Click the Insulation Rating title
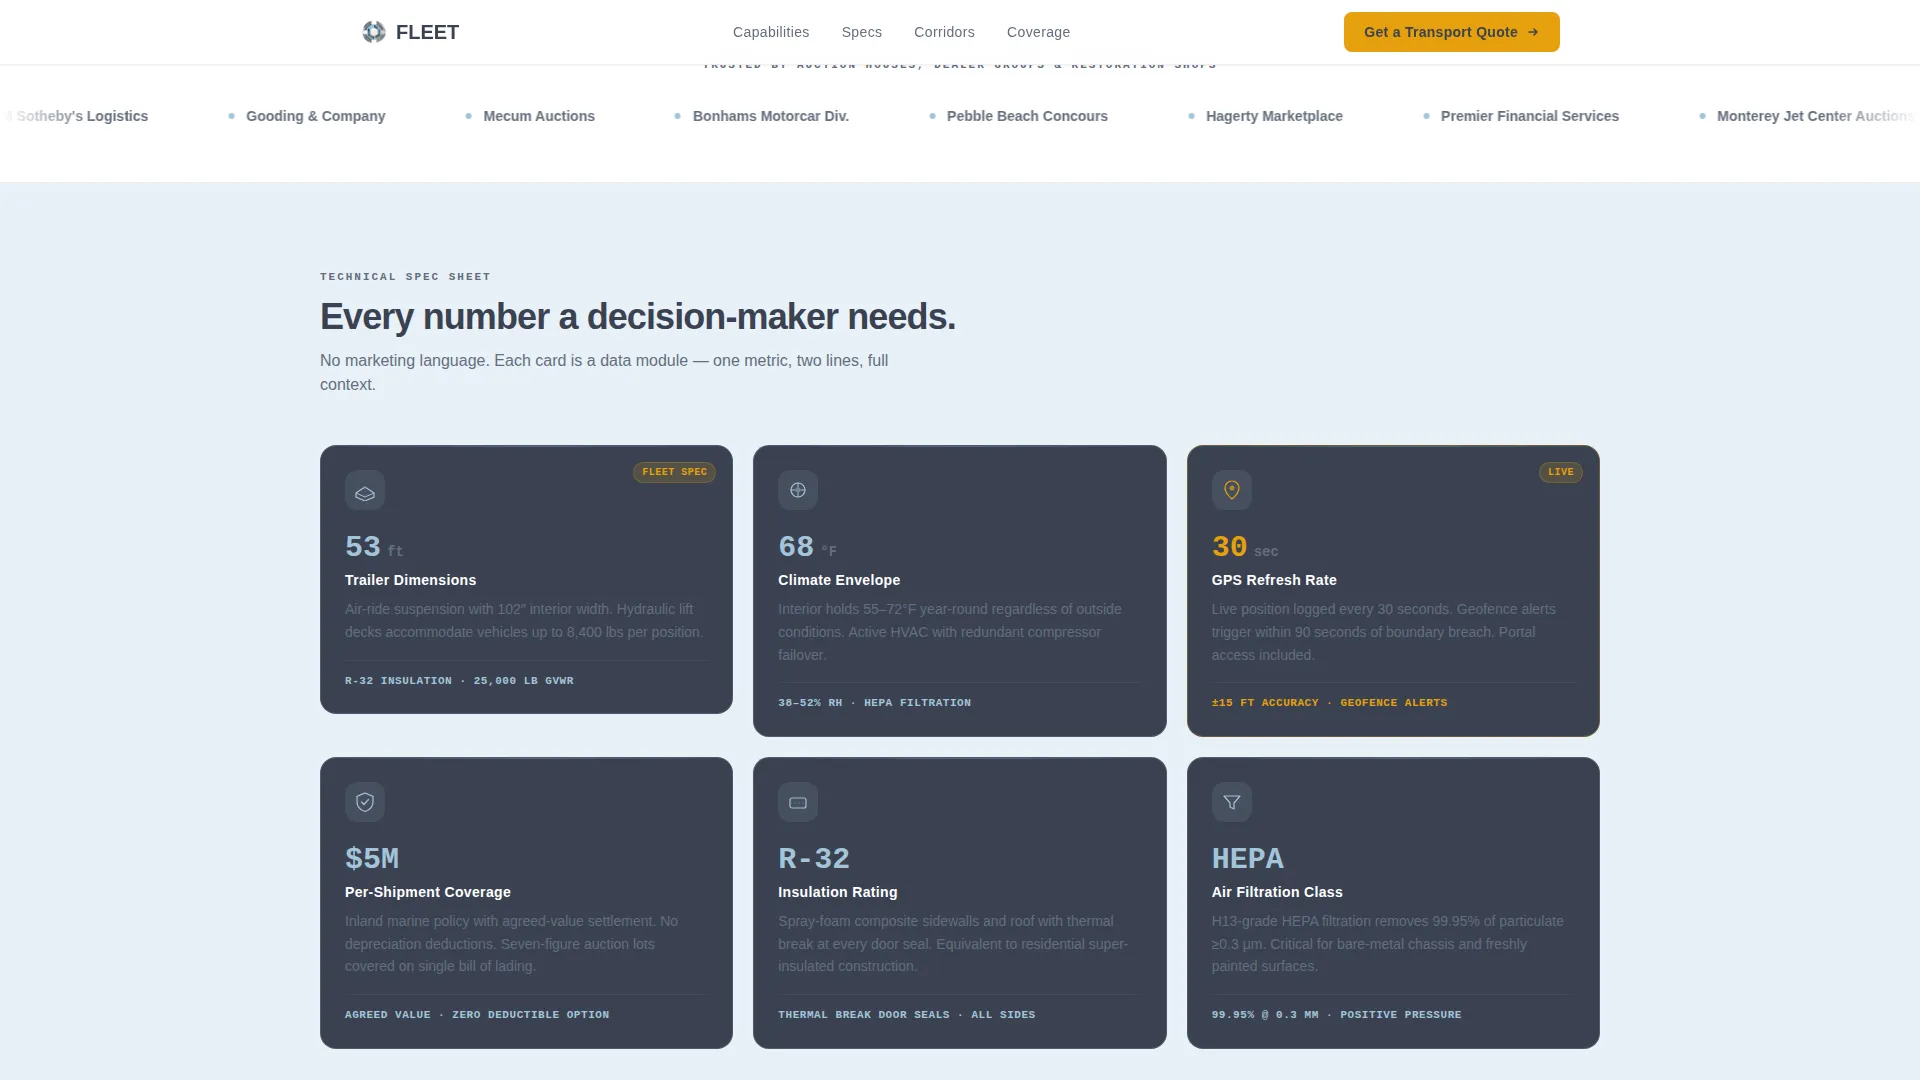The image size is (1920, 1080). (x=838, y=892)
